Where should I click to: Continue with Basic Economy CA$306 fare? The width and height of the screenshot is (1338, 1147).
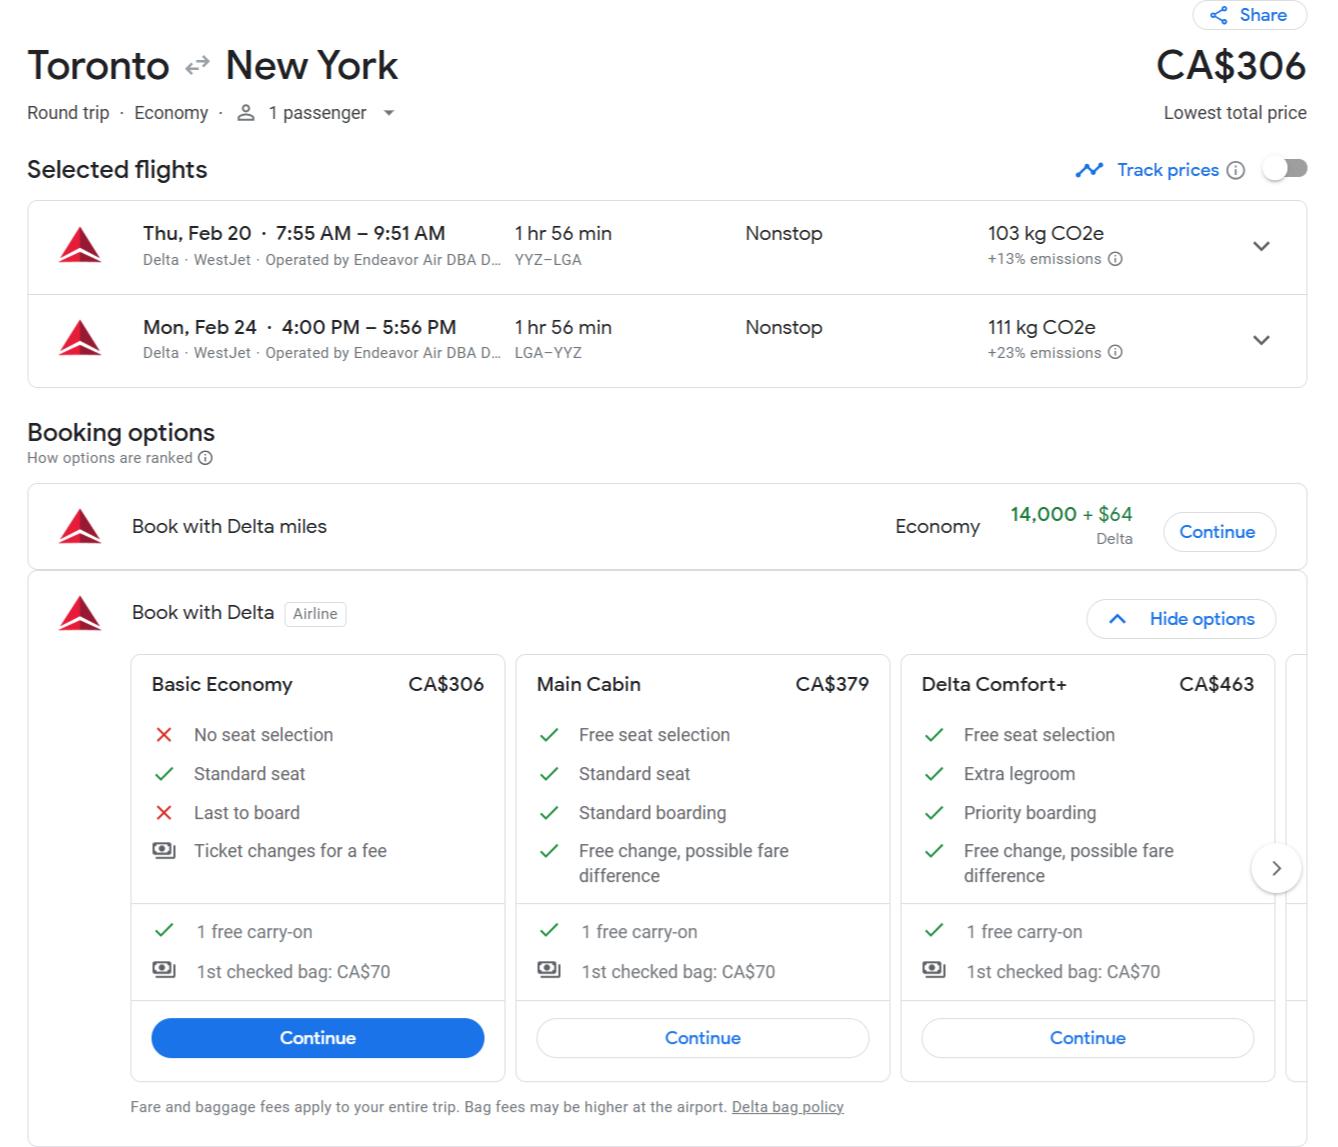click(x=317, y=1038)
